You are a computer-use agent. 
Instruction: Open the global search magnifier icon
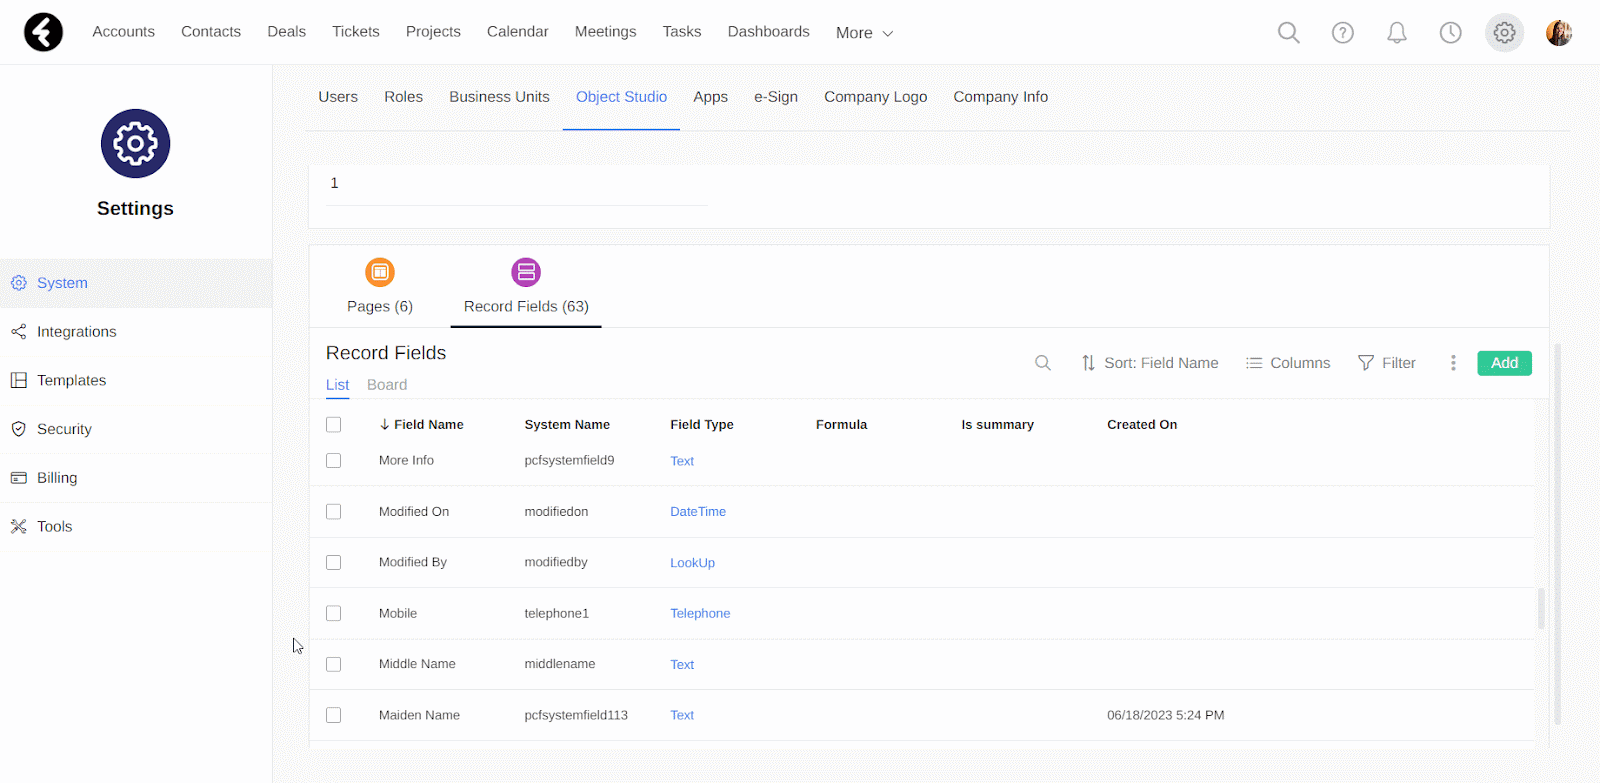1289,33
